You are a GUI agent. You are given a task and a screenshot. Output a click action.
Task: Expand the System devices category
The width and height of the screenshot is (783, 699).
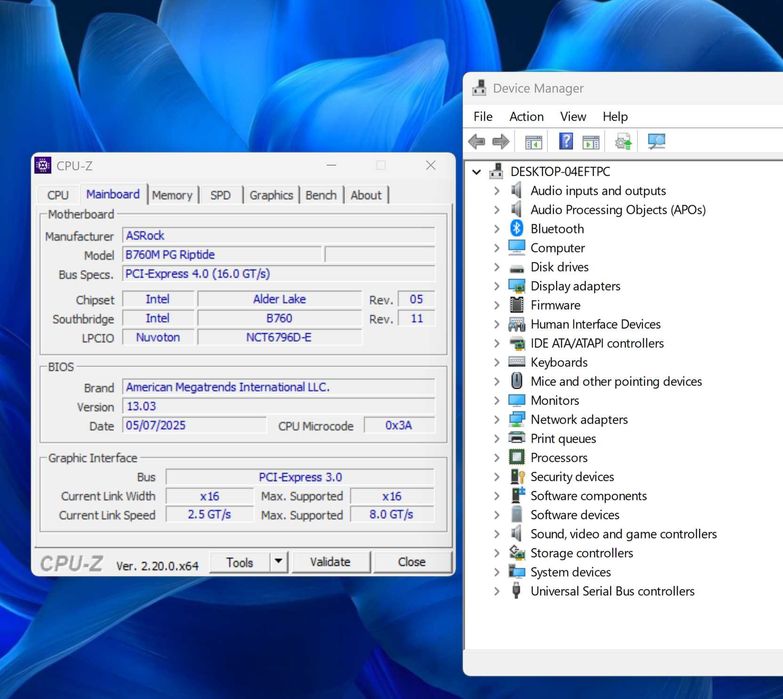coord(496,572)
